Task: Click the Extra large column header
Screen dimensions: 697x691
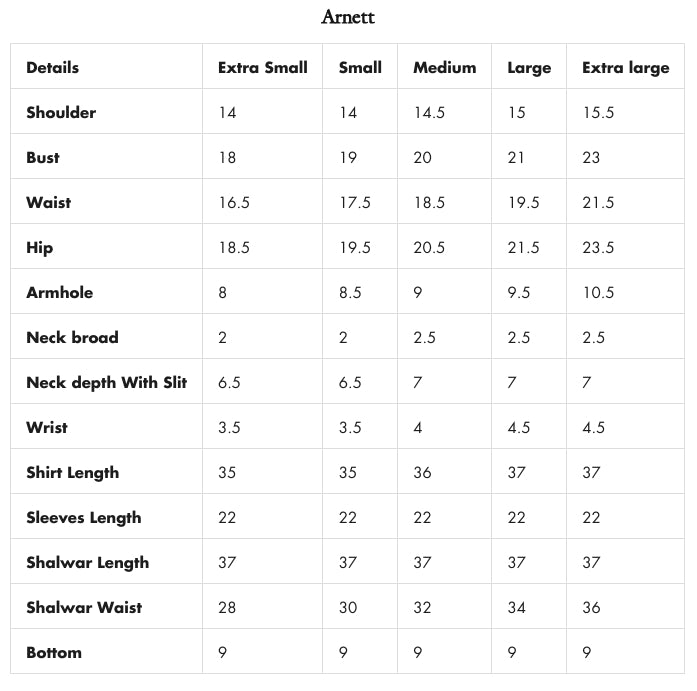Action: click(625, 68)
